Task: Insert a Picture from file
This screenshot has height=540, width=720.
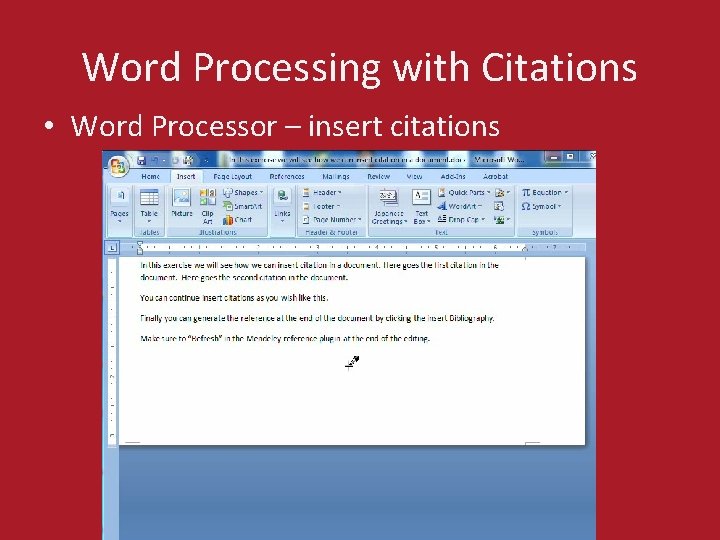Action: click(x=182, y=203)
